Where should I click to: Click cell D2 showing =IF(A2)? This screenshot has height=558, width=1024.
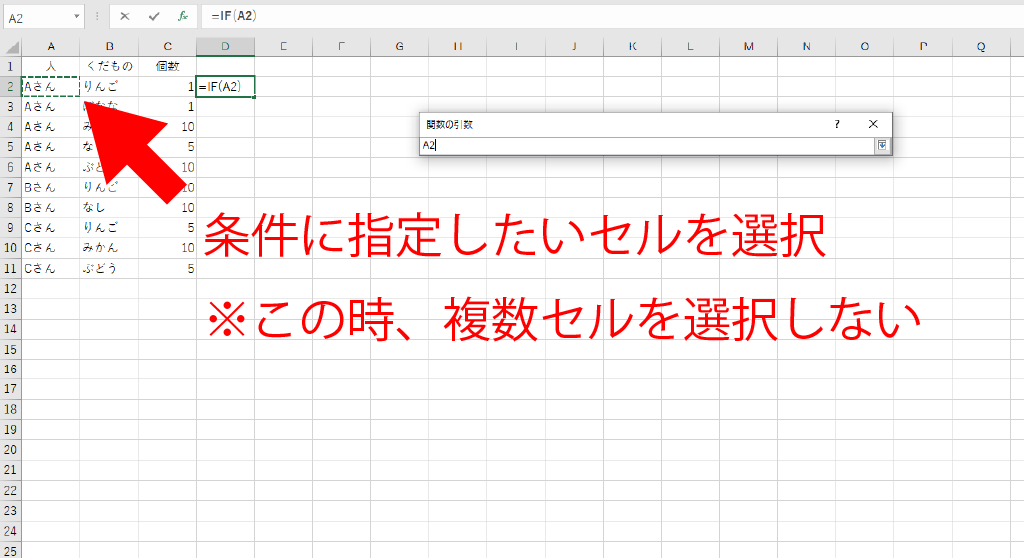(225, 87)
